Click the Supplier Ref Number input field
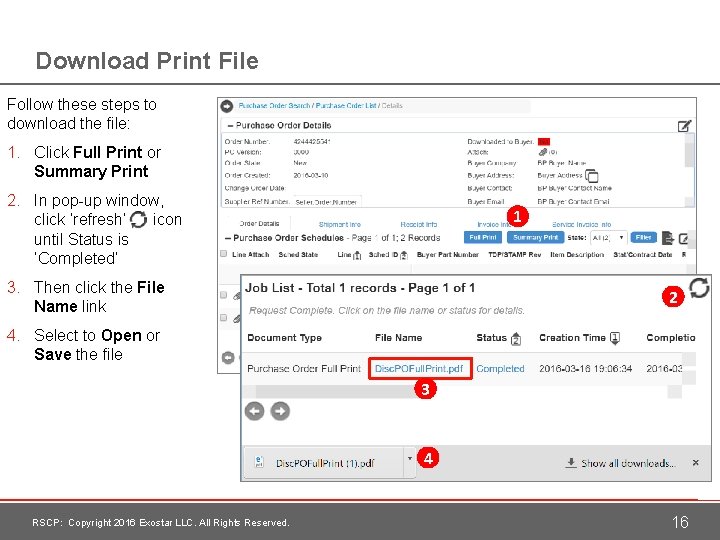 point(327,202)
